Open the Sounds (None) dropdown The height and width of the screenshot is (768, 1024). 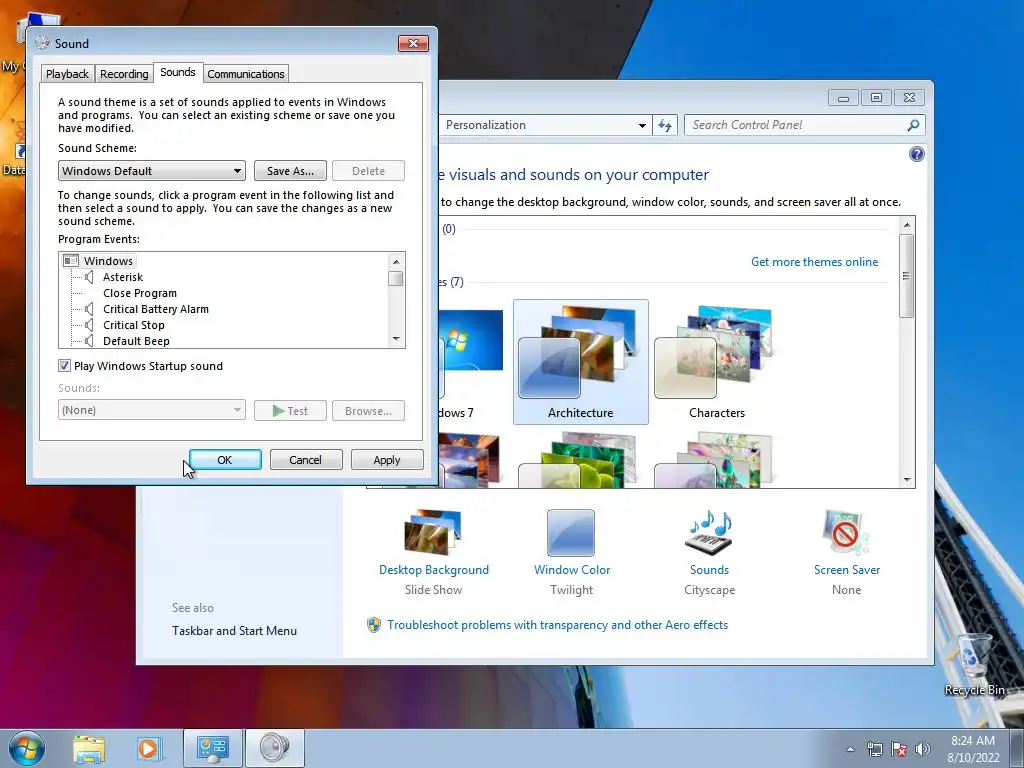coord(152,410)
